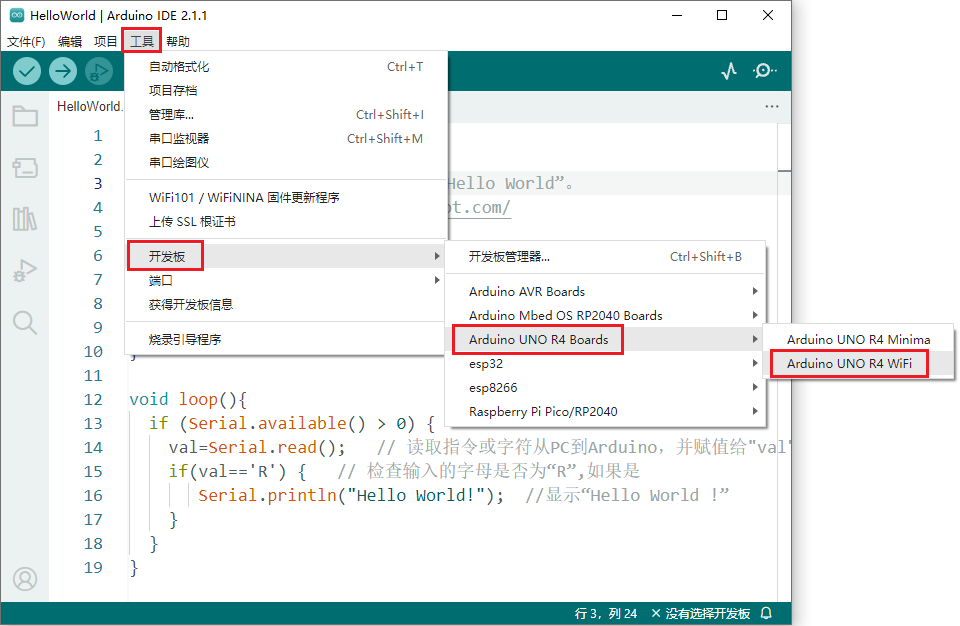Click 行 3, 列 24 cursor position
The image size is (960, 626).
point(606,613)
